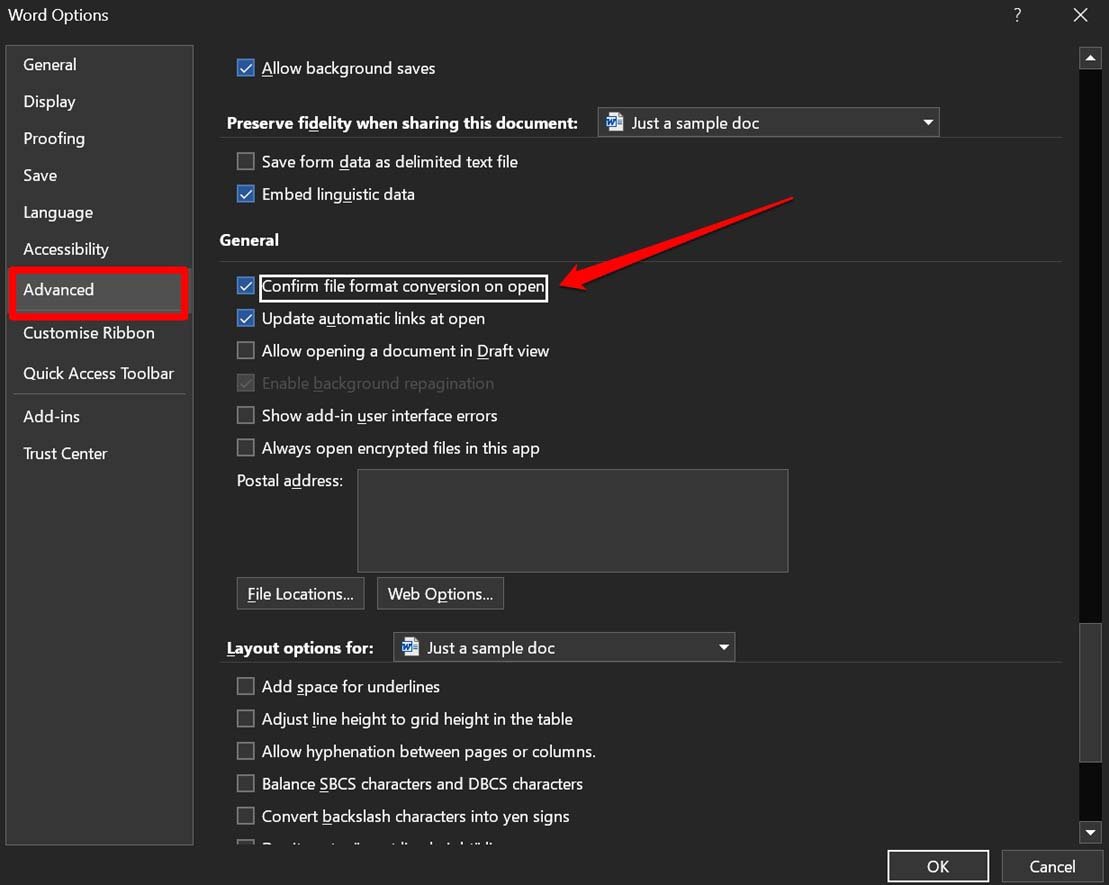Switch to the Add-ins category
Screen dimensions: 1109x885
point(99,417)
